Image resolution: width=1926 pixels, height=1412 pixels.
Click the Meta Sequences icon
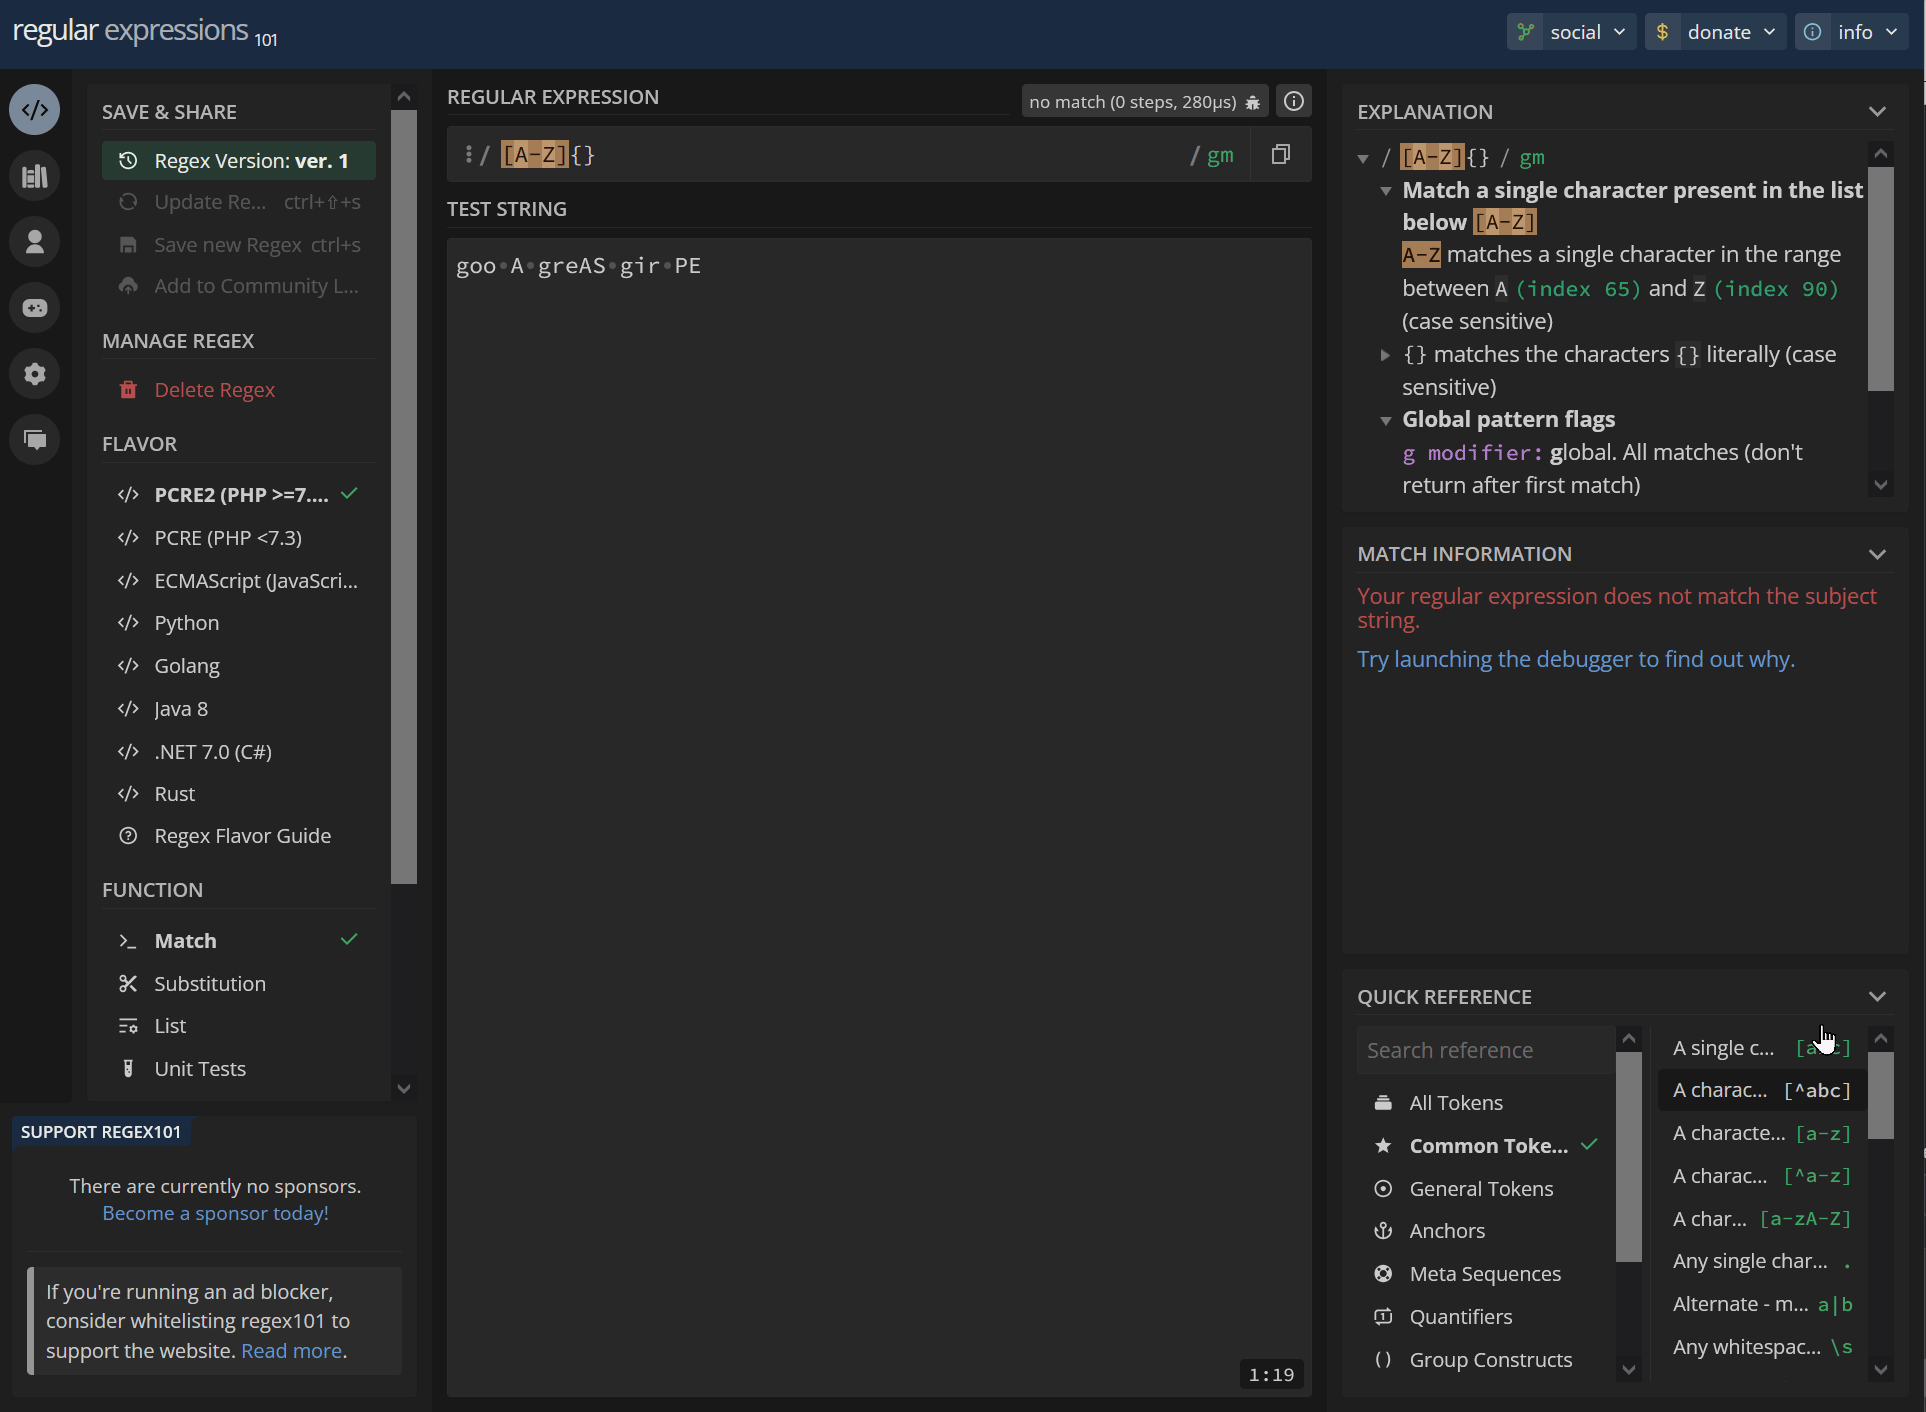[x=1383, y=1274]
